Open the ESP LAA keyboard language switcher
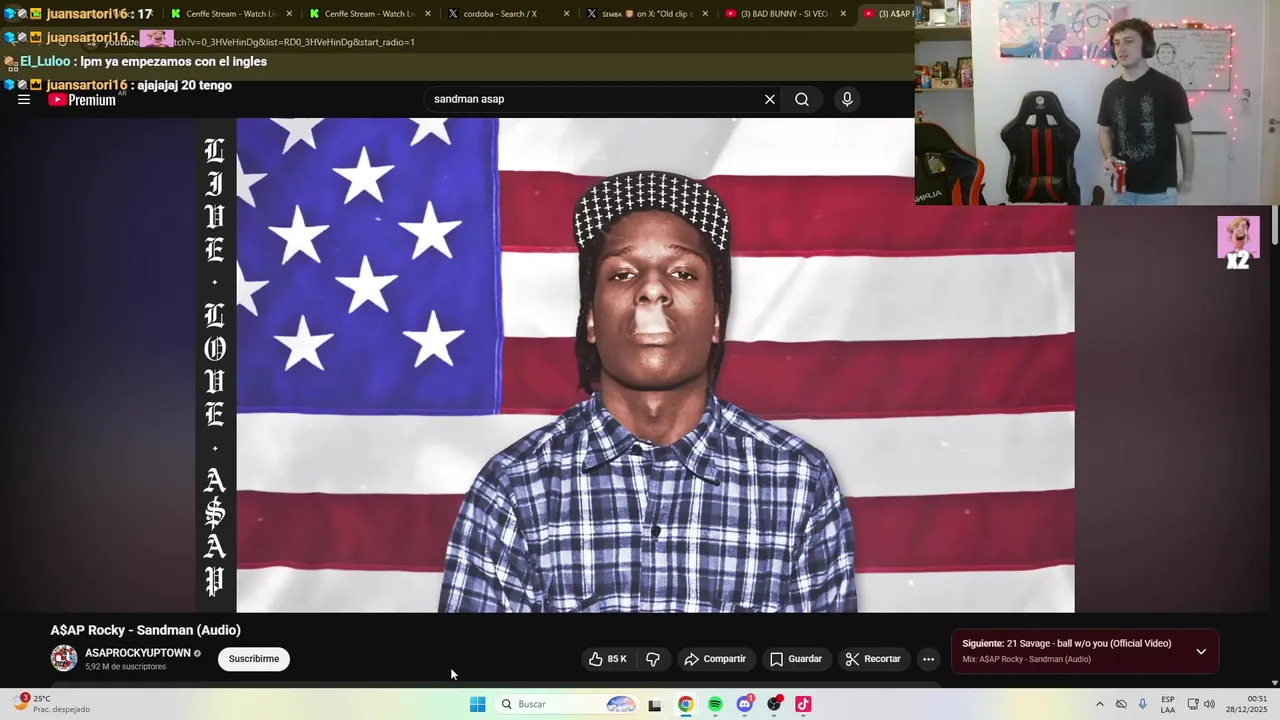 (1168, 704)
